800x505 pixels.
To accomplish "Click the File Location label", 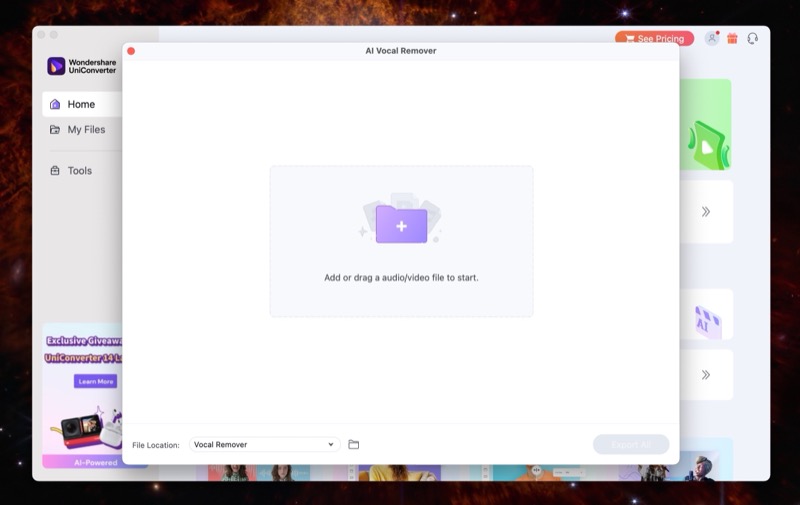I will (x=156, y=445).
